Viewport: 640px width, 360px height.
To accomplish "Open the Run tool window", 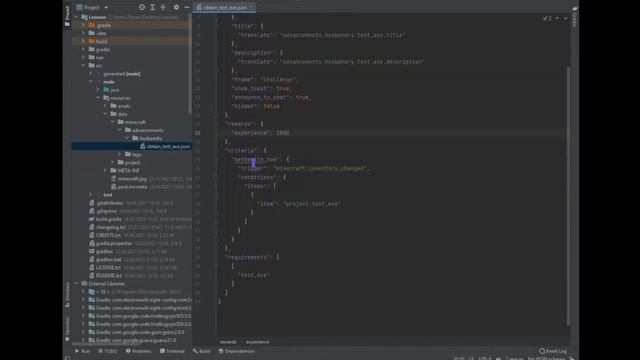I will (x=82, y=351).
